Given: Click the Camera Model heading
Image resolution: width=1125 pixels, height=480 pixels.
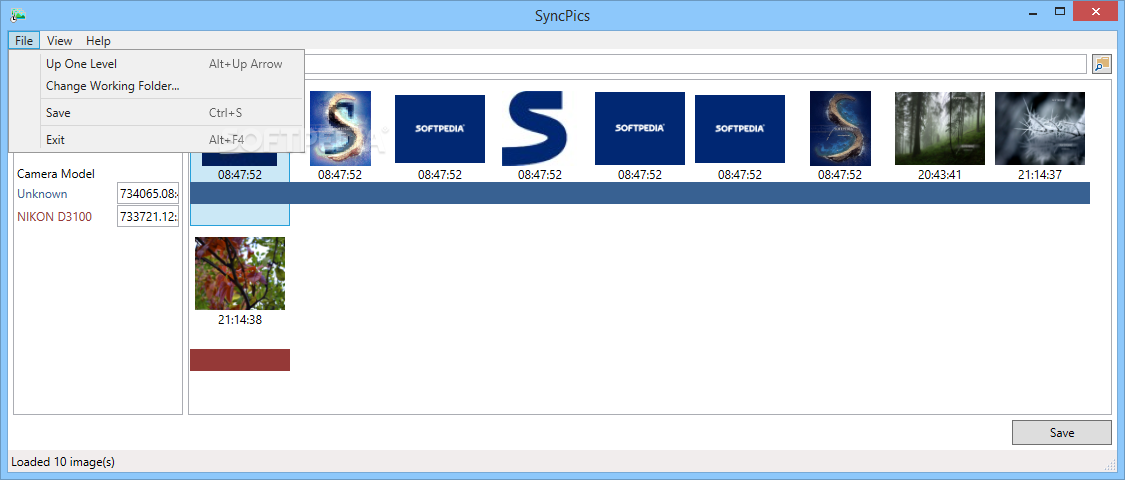Looking at the screenshot, I should (x=56, y=174).
